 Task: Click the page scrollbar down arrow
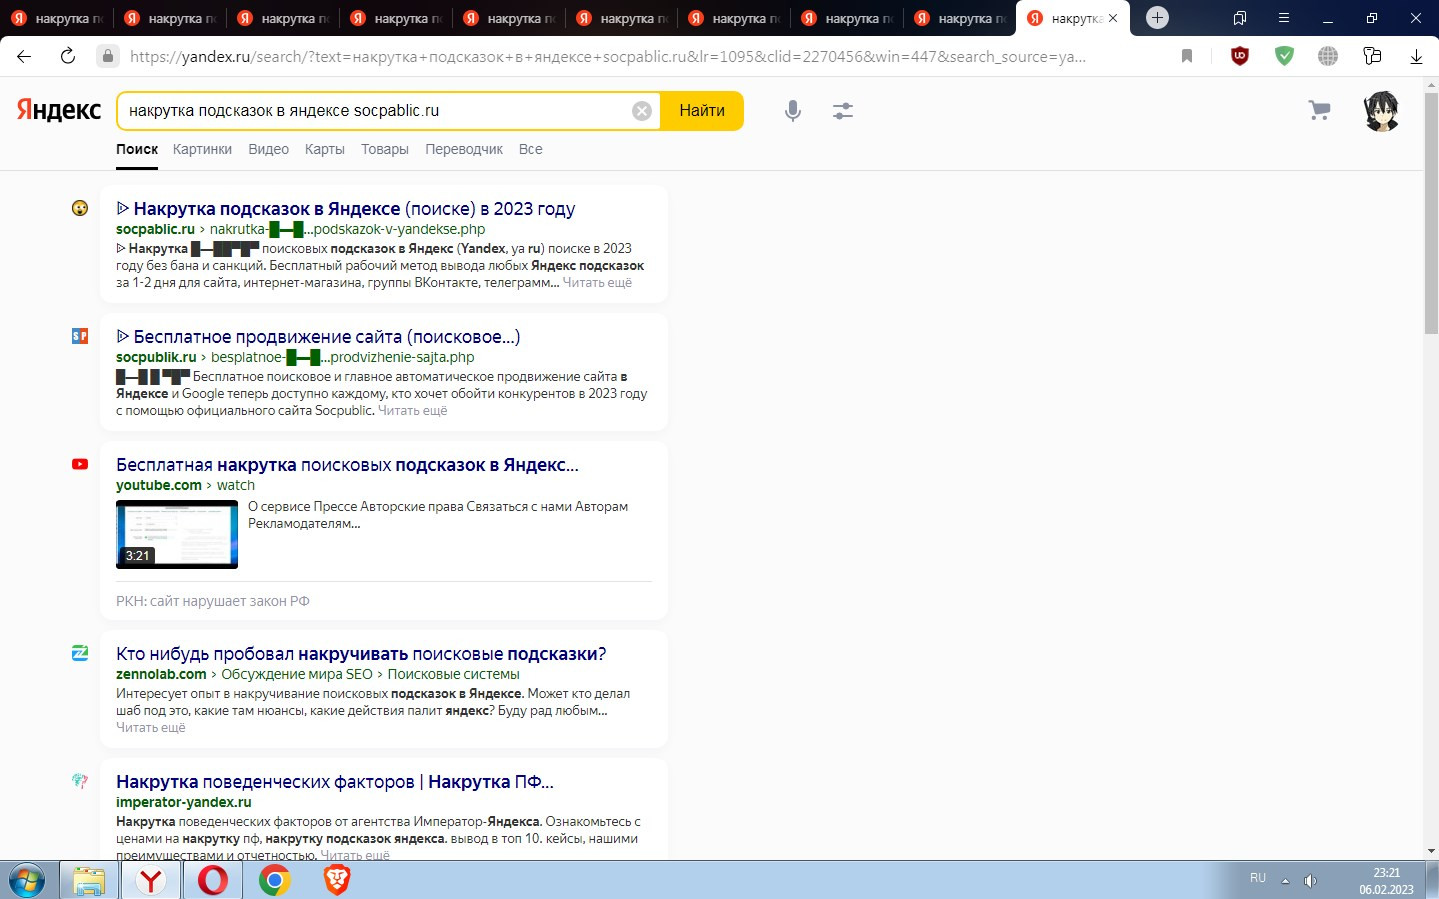[1431, 851]
